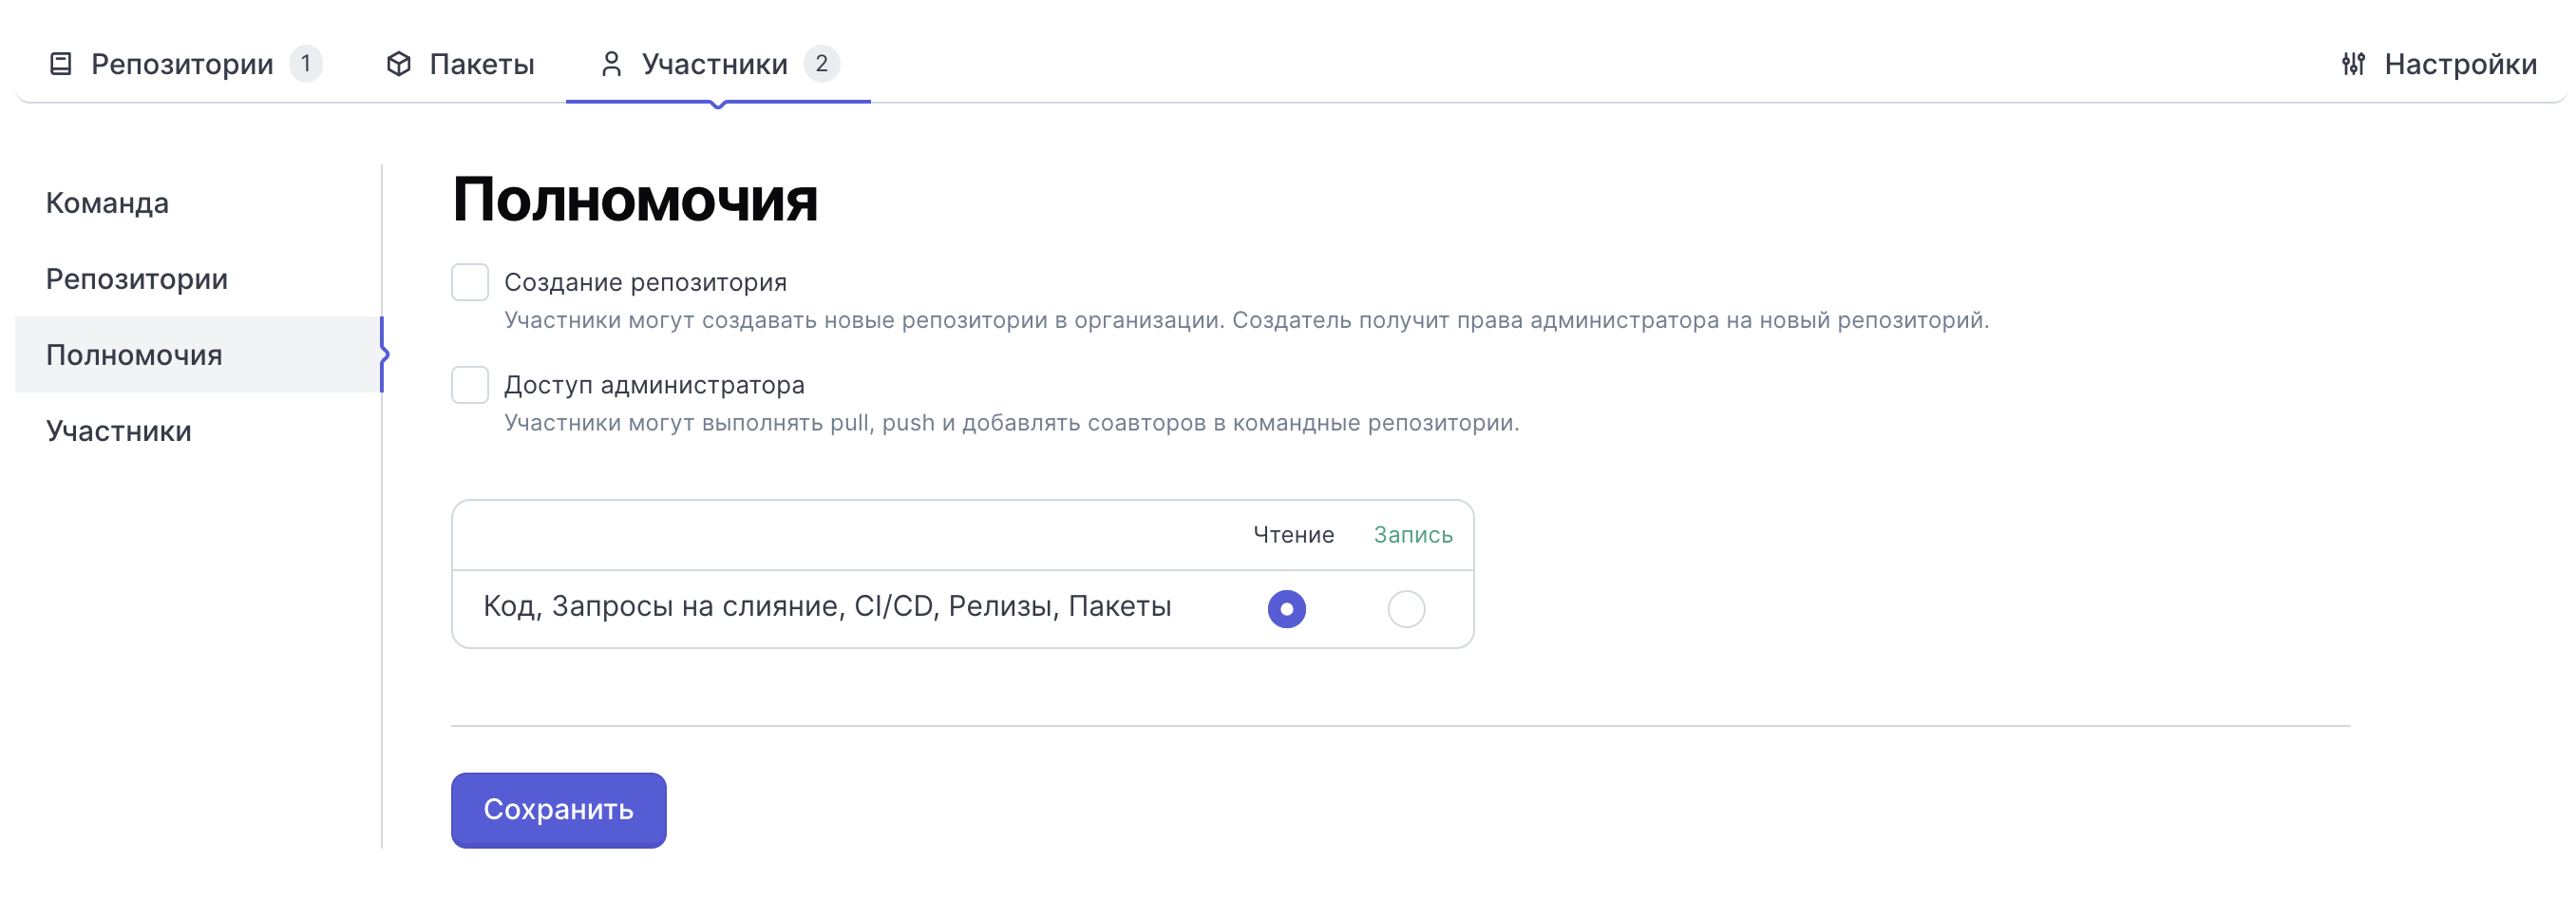The image size is (2576, 899).
Task: Click the Запись column header
Action: point(1412,535)
